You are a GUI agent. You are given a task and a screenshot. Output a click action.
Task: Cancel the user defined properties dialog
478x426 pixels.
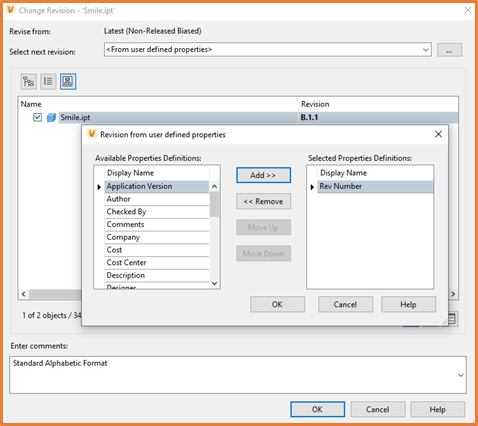(x=345, y=304)
